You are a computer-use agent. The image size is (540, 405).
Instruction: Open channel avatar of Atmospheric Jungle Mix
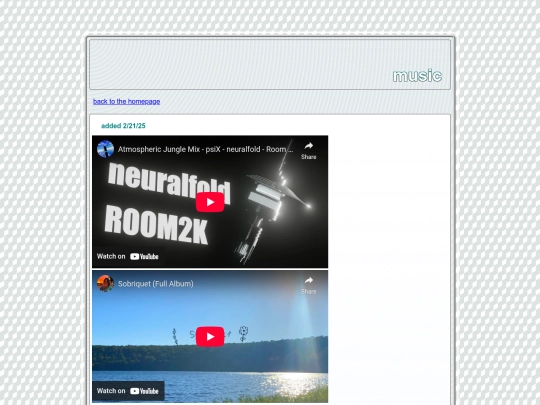click(x=105, y=149)
